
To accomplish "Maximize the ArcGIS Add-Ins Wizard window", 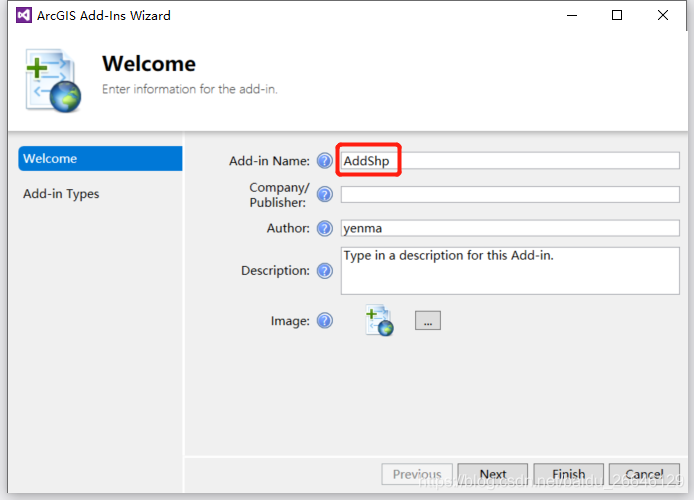I will coord(617,15).
